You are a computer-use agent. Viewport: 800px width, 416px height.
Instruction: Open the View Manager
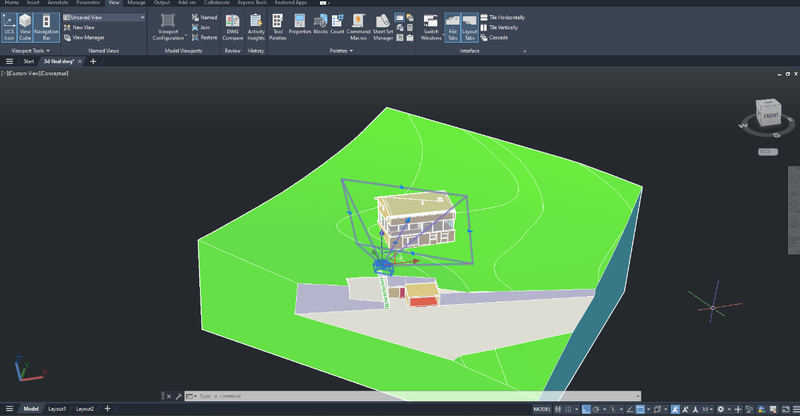(x=86, y=37)
